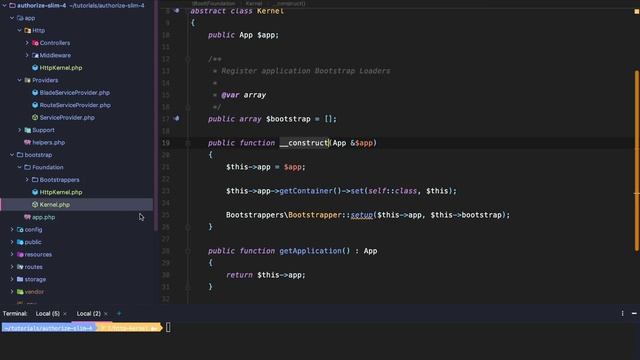Expand the Controllers folder

[27, 43]
